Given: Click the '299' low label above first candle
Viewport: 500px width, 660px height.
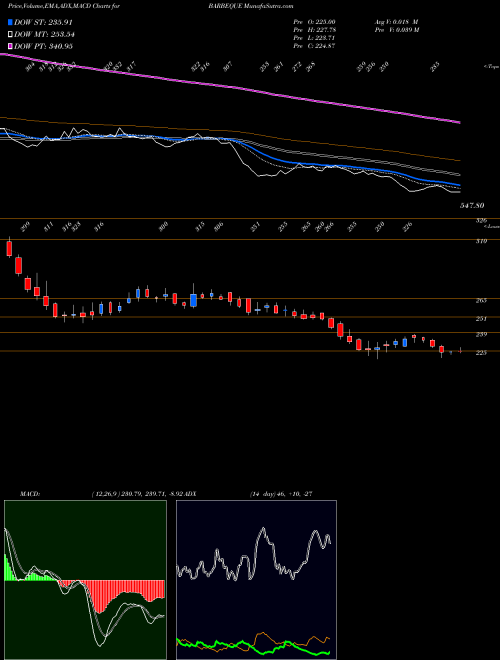Looking at the screenshot, I should point(26,227).
